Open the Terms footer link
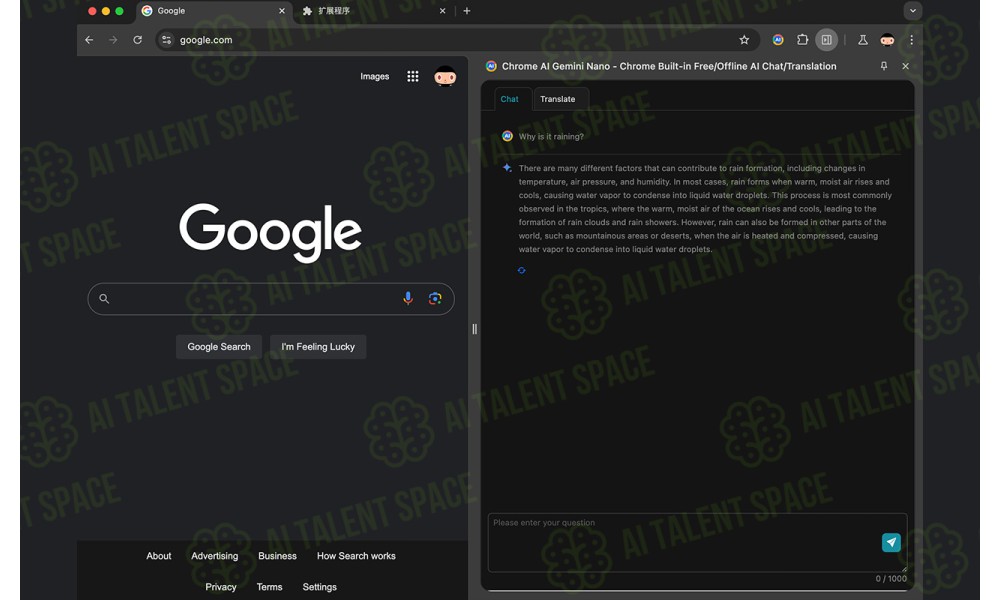The height and width of the screenshot is (600, 1000). click(269, 587)
